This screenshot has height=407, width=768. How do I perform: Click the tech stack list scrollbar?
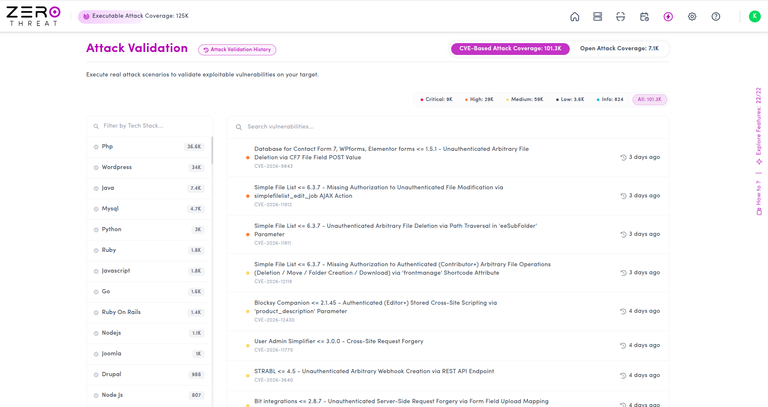212,150
